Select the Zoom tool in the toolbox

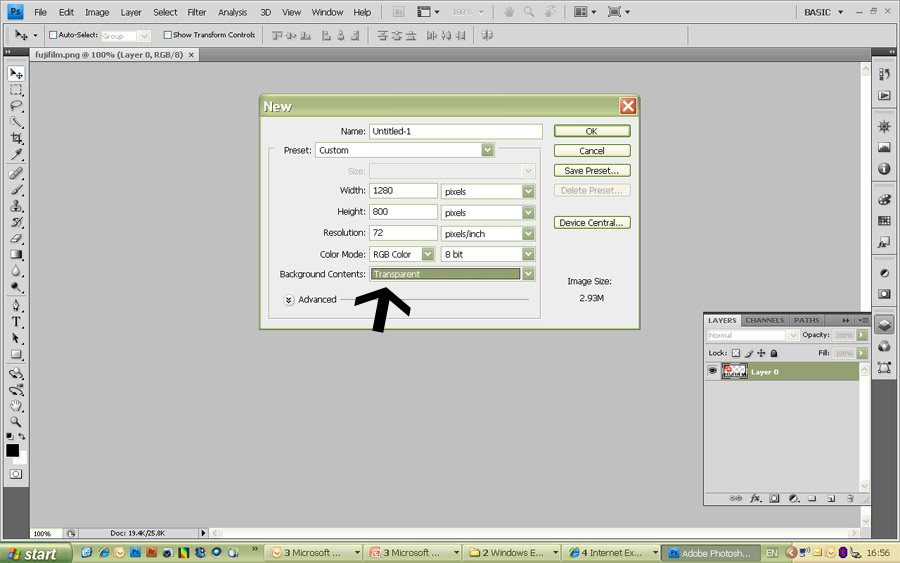(16, 422)
